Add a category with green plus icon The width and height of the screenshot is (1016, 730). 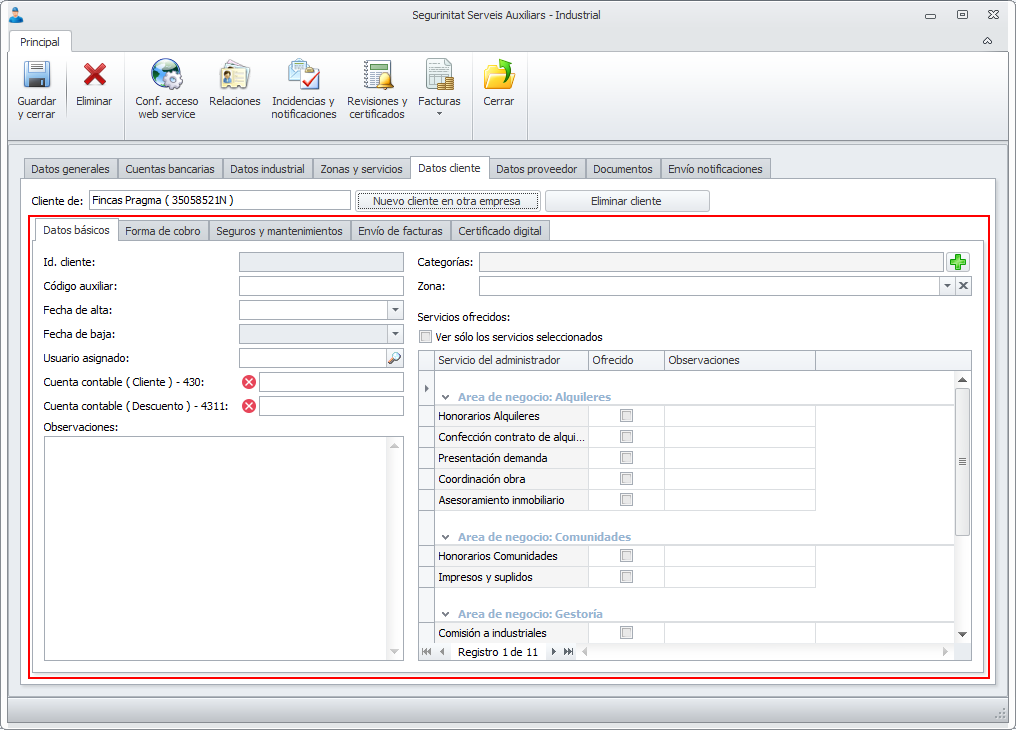click(958, 262)
